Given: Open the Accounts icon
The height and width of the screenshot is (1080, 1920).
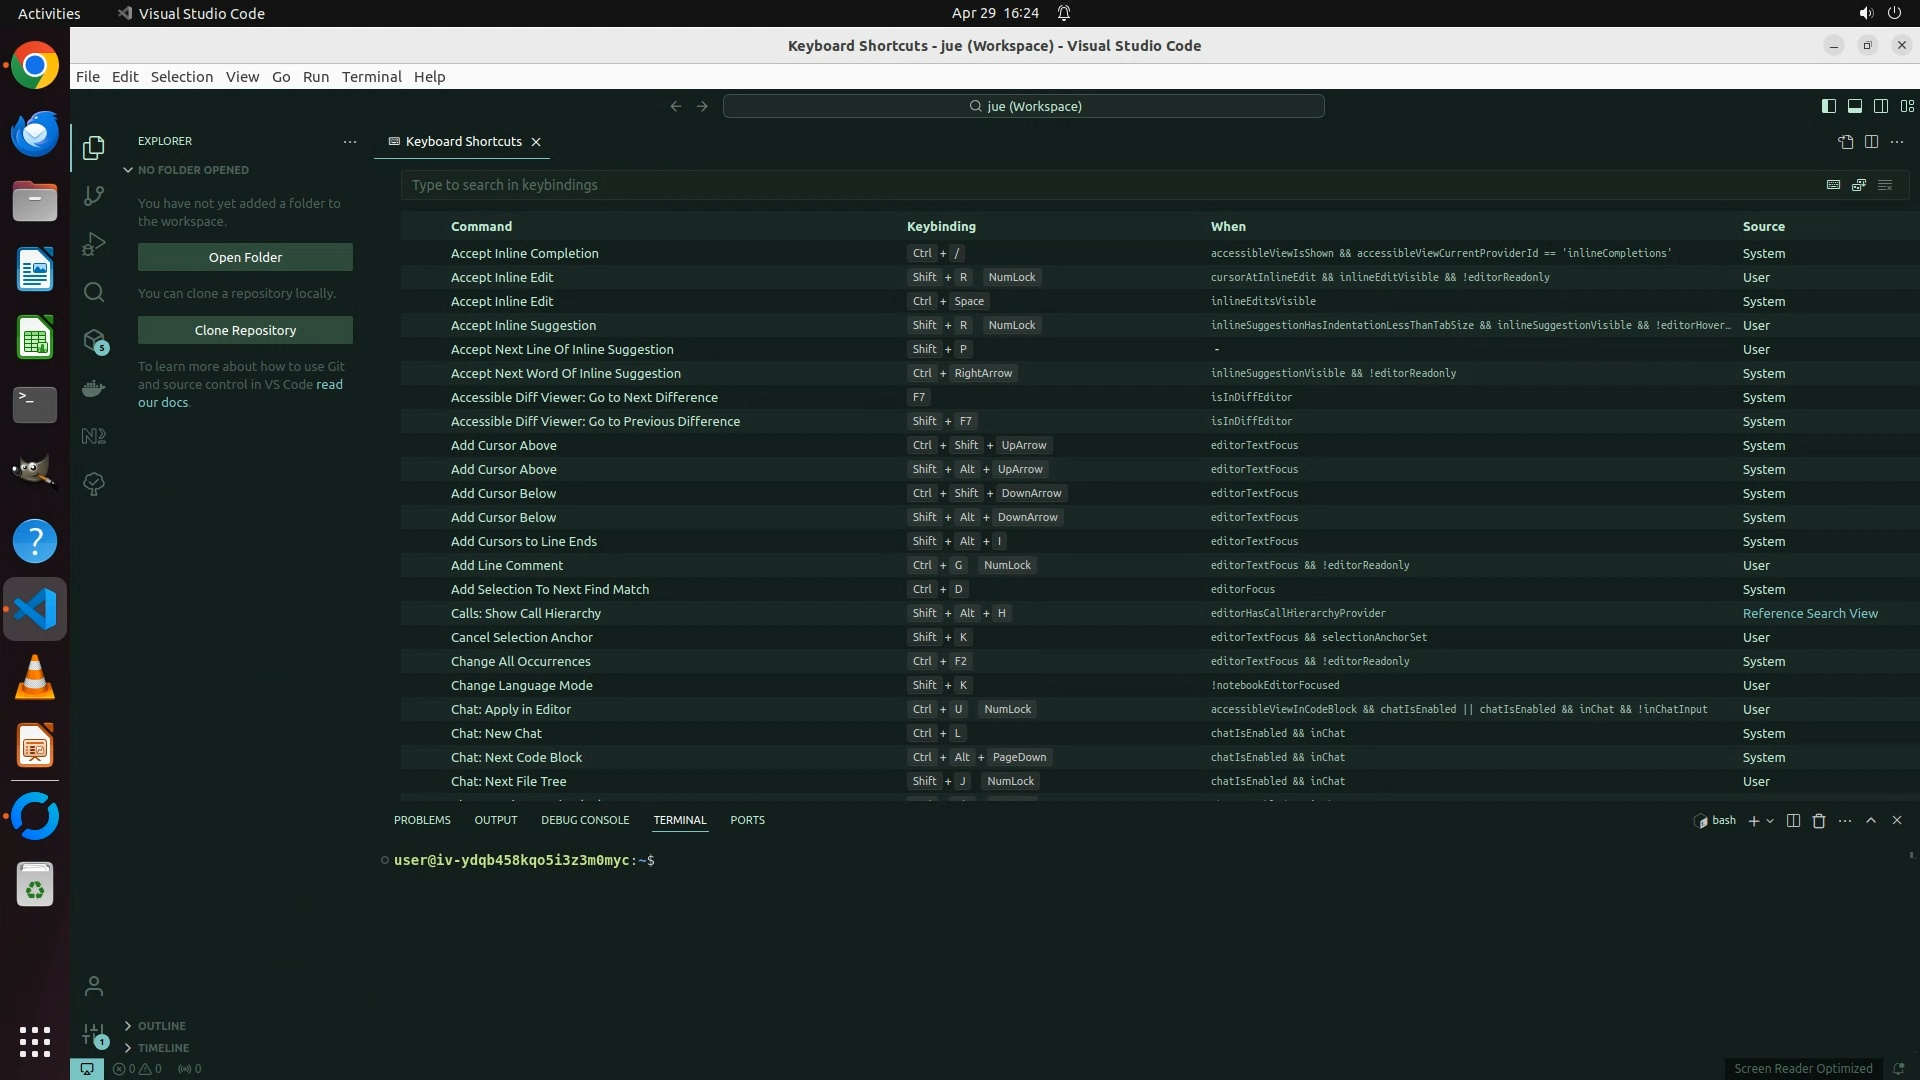Looking at the screenshot, I should point(94,986).
